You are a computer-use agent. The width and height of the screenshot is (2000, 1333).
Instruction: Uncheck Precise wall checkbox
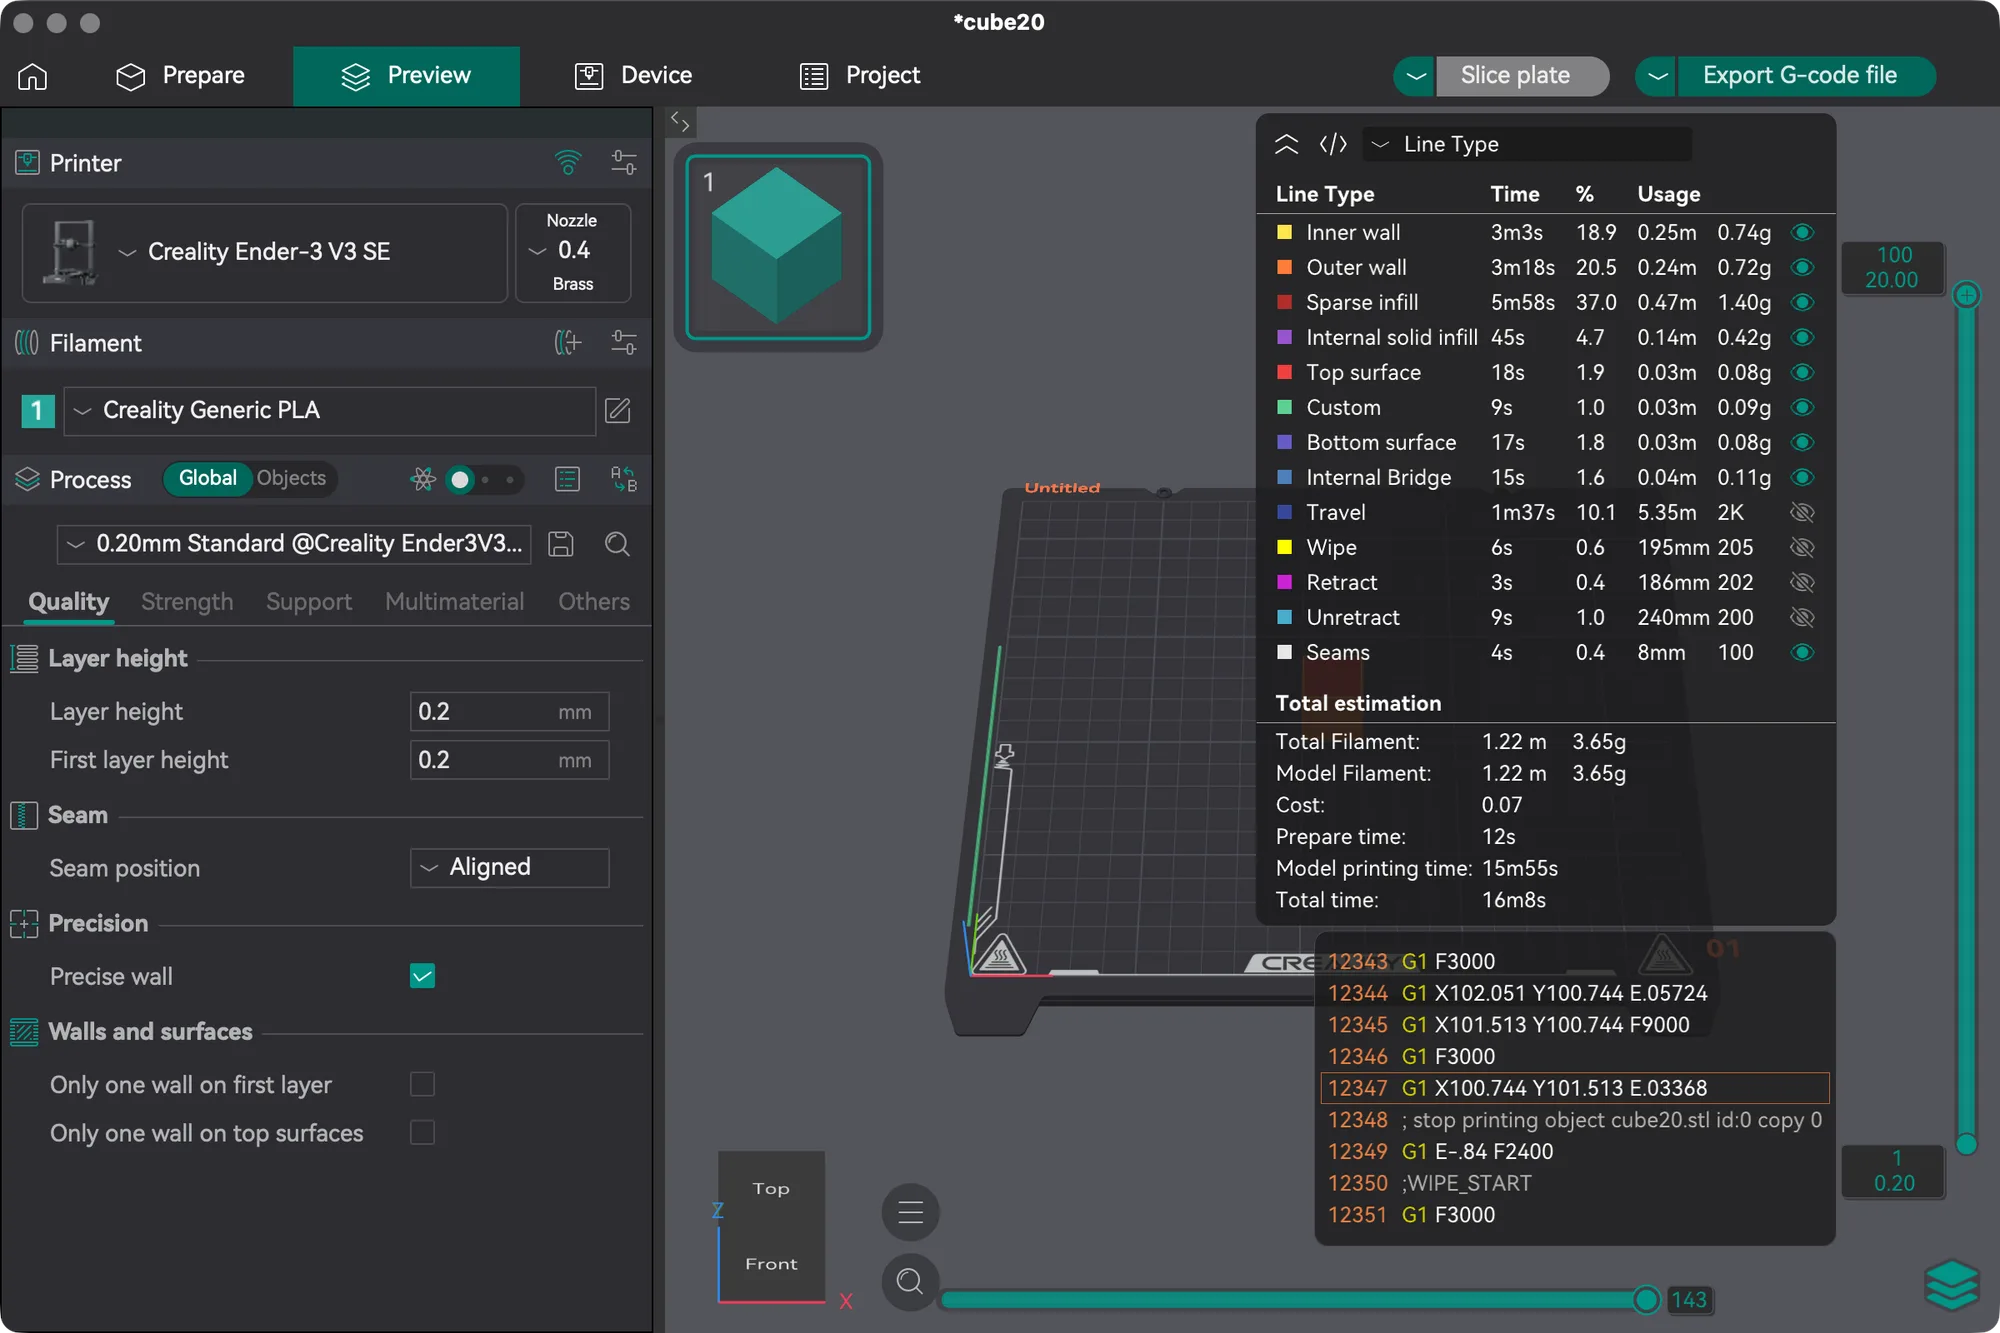coord(423,976)
